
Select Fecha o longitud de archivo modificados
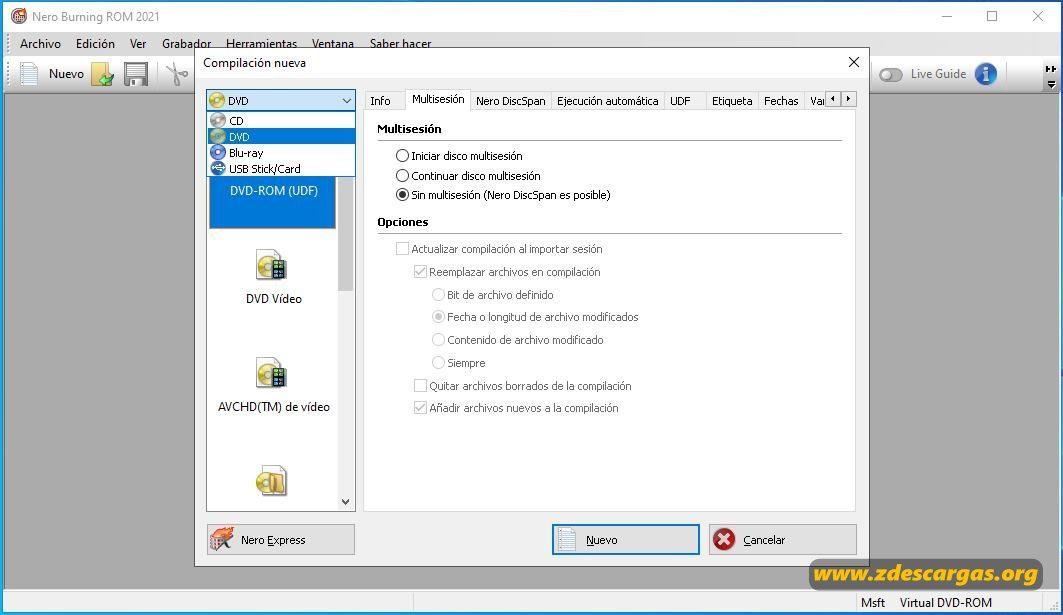tap(439, 317)
